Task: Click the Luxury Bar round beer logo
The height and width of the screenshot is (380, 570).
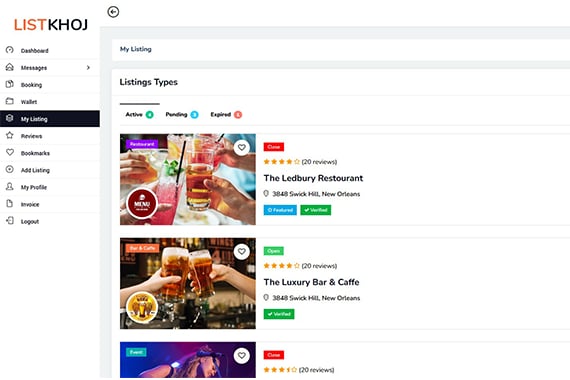Action: click(142, 307)
